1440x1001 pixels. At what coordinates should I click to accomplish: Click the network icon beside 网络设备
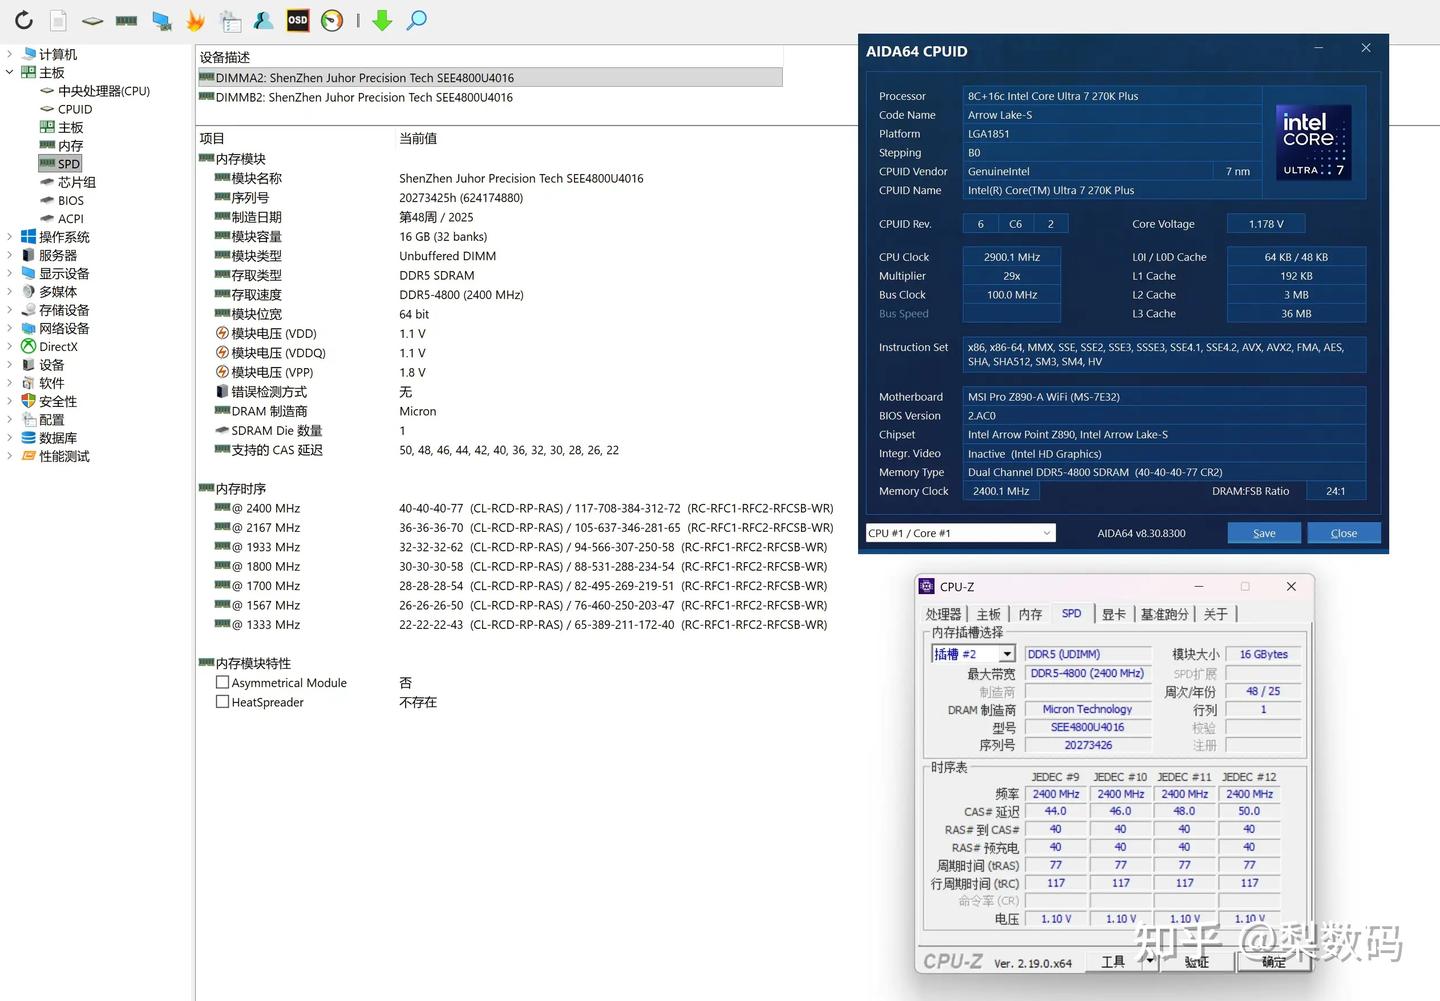point(29,328)
